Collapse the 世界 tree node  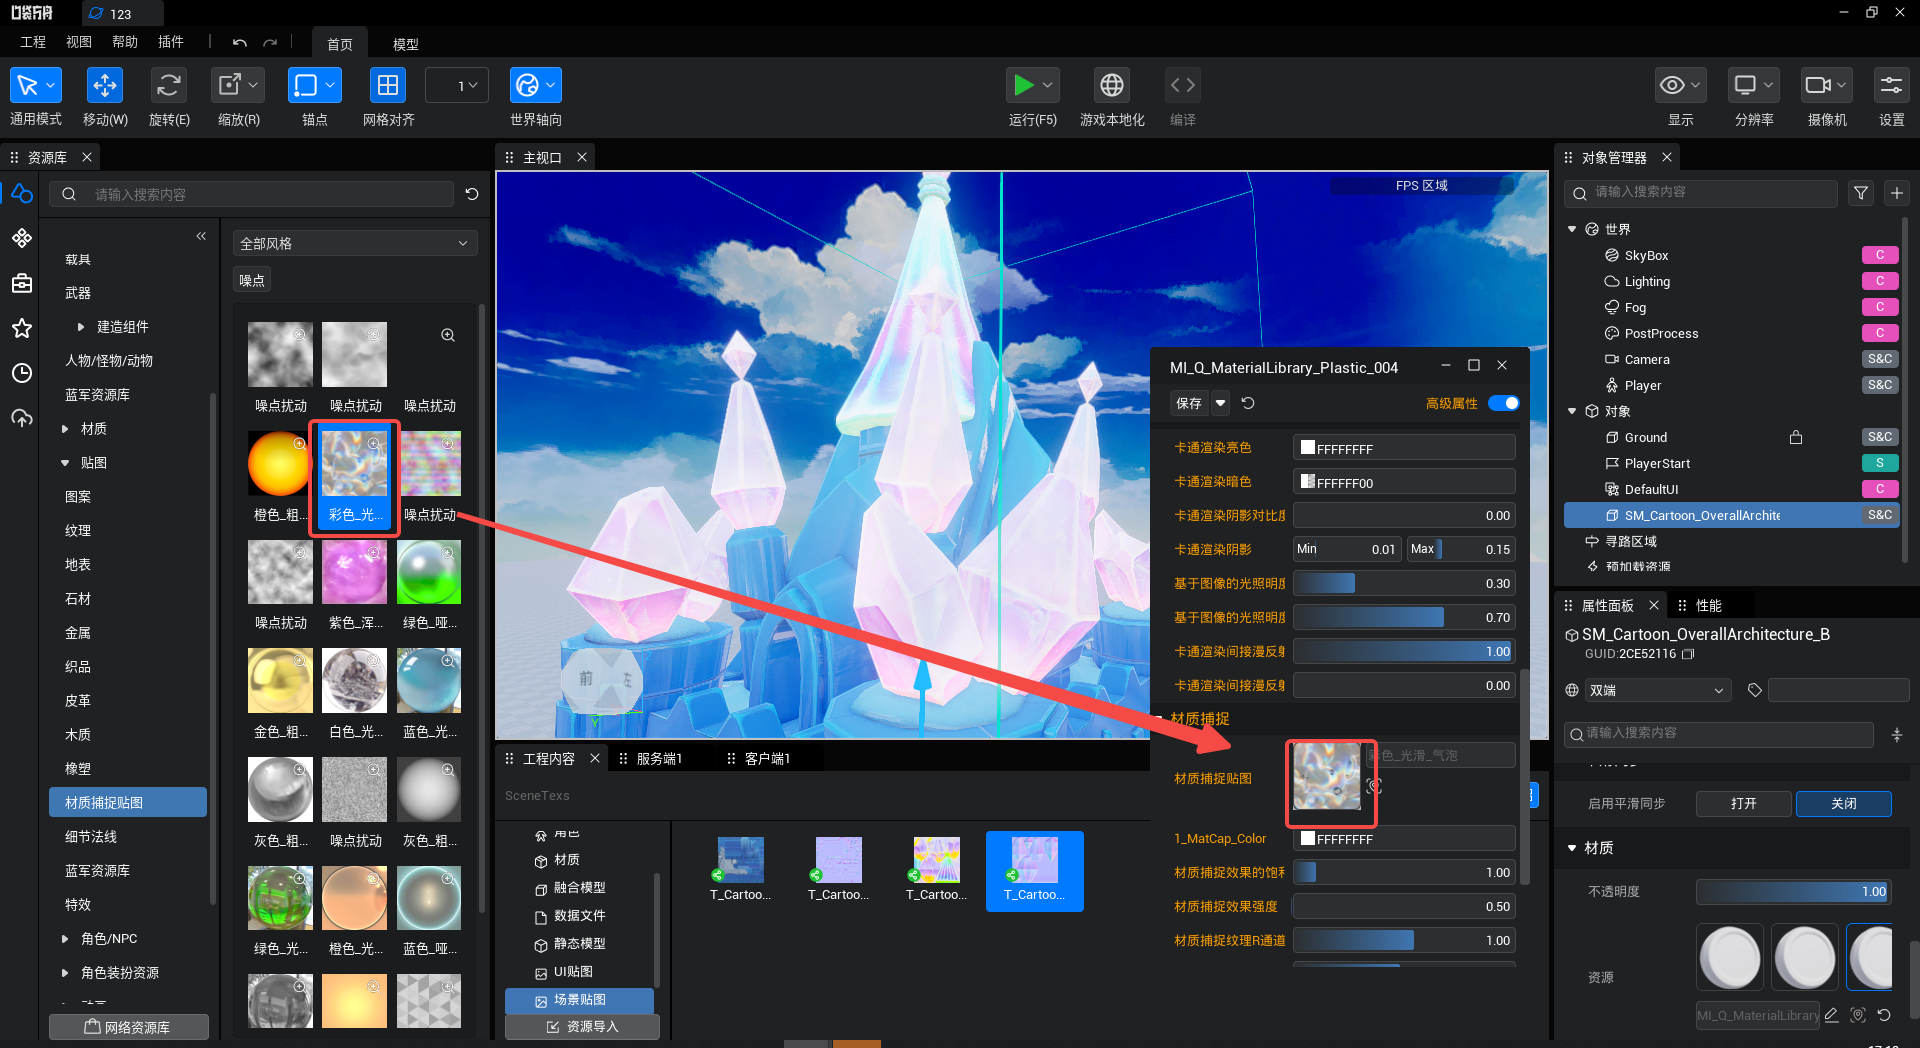[x=1572, y=229]
